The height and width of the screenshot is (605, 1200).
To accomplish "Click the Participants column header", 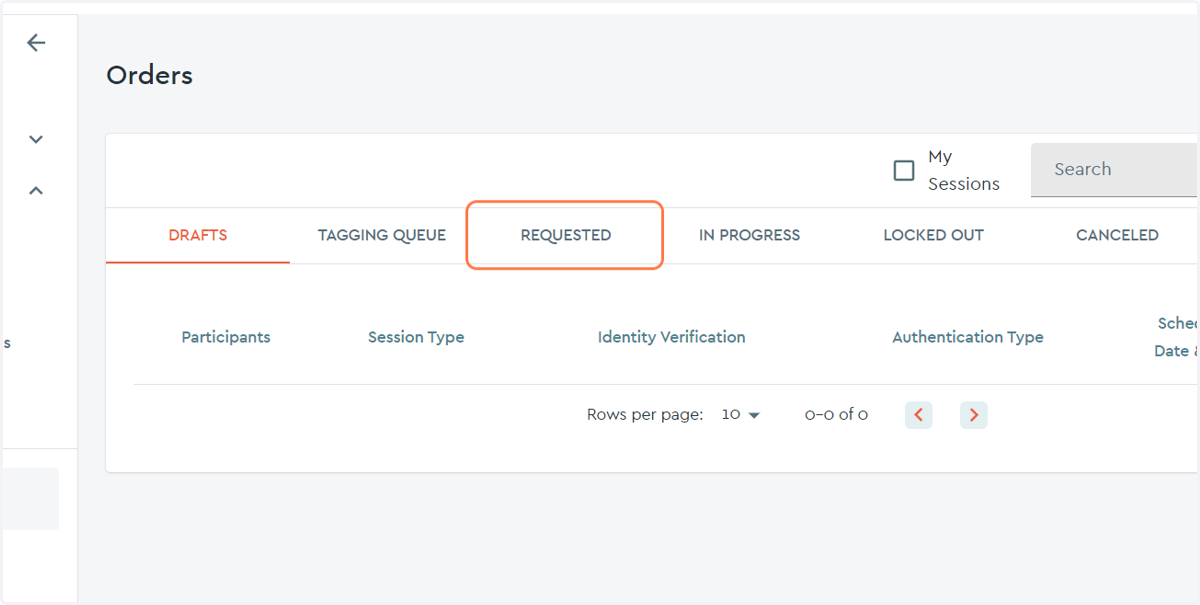I will [x=226, y=337].
